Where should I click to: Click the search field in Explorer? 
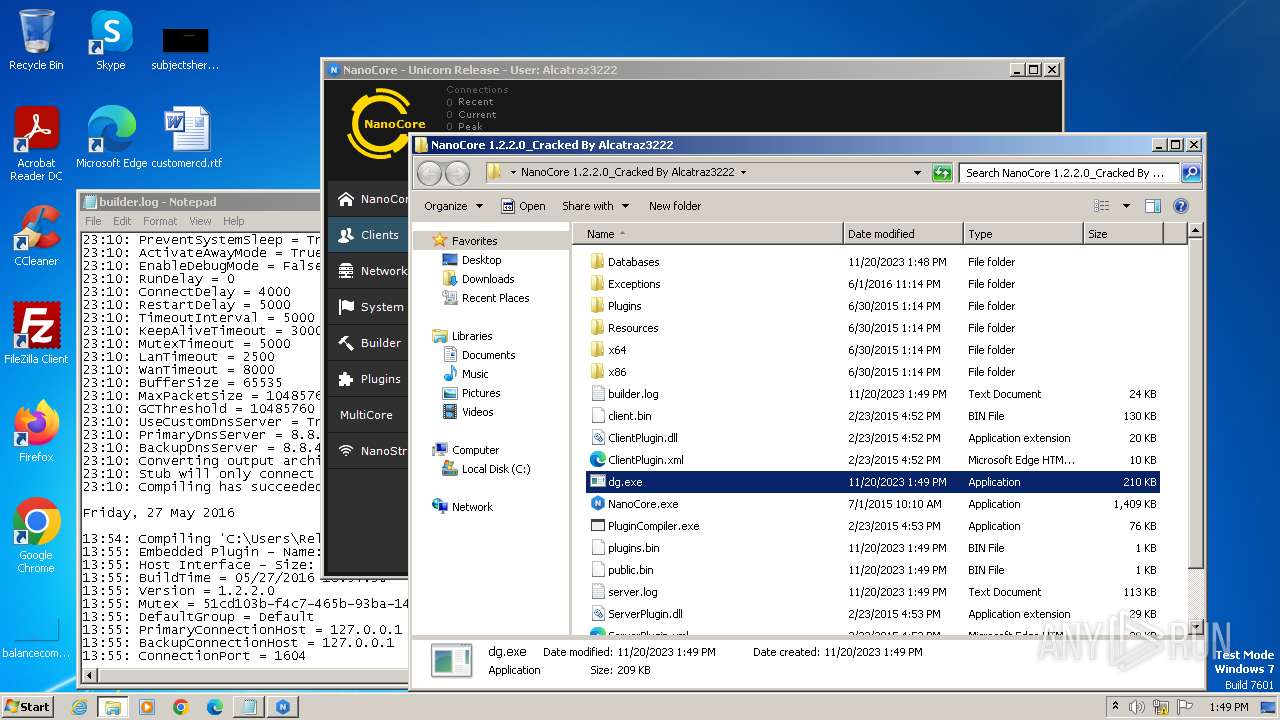[x=1070, y=173]
